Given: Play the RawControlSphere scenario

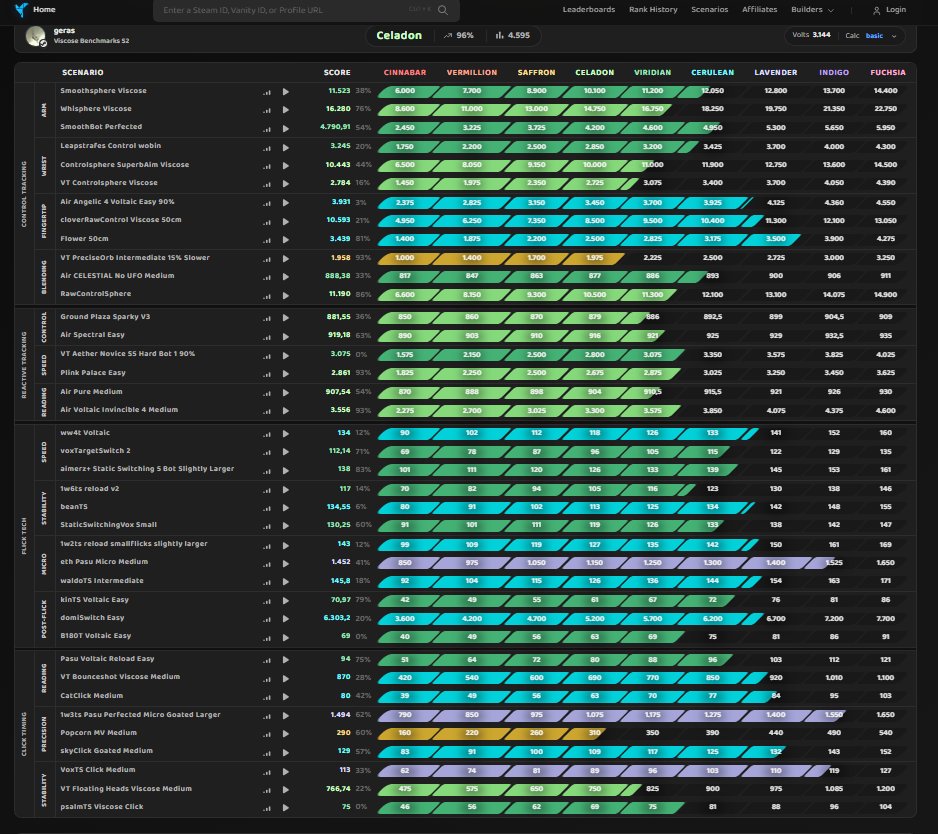Looking at the screenshot, I should [286, 295].
